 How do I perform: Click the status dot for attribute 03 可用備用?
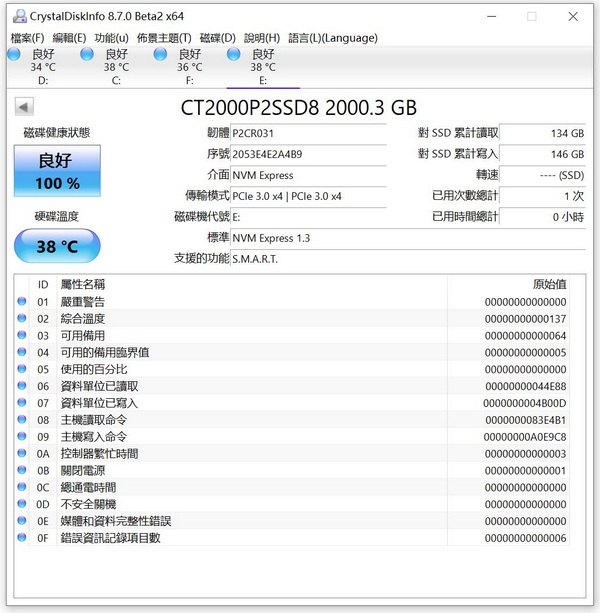point(22,335)
